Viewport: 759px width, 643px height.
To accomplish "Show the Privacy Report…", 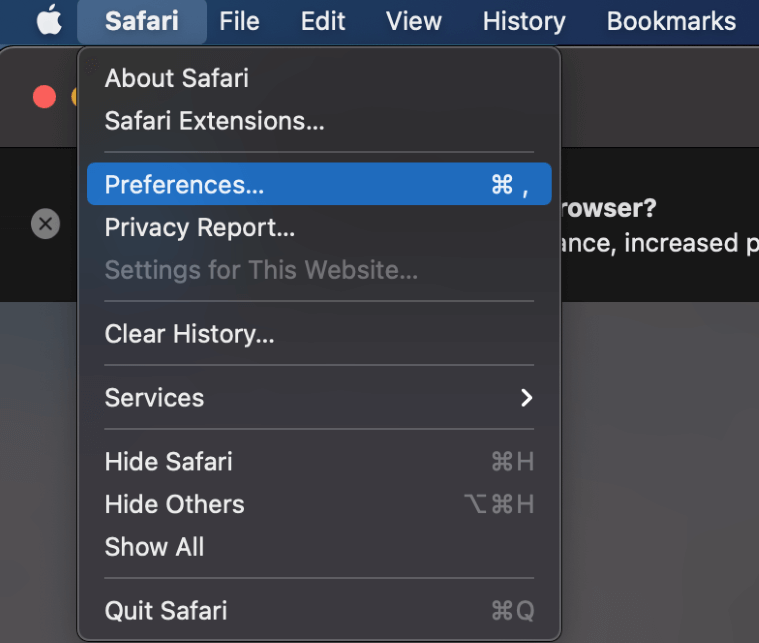I will click(x=200, y=228).
